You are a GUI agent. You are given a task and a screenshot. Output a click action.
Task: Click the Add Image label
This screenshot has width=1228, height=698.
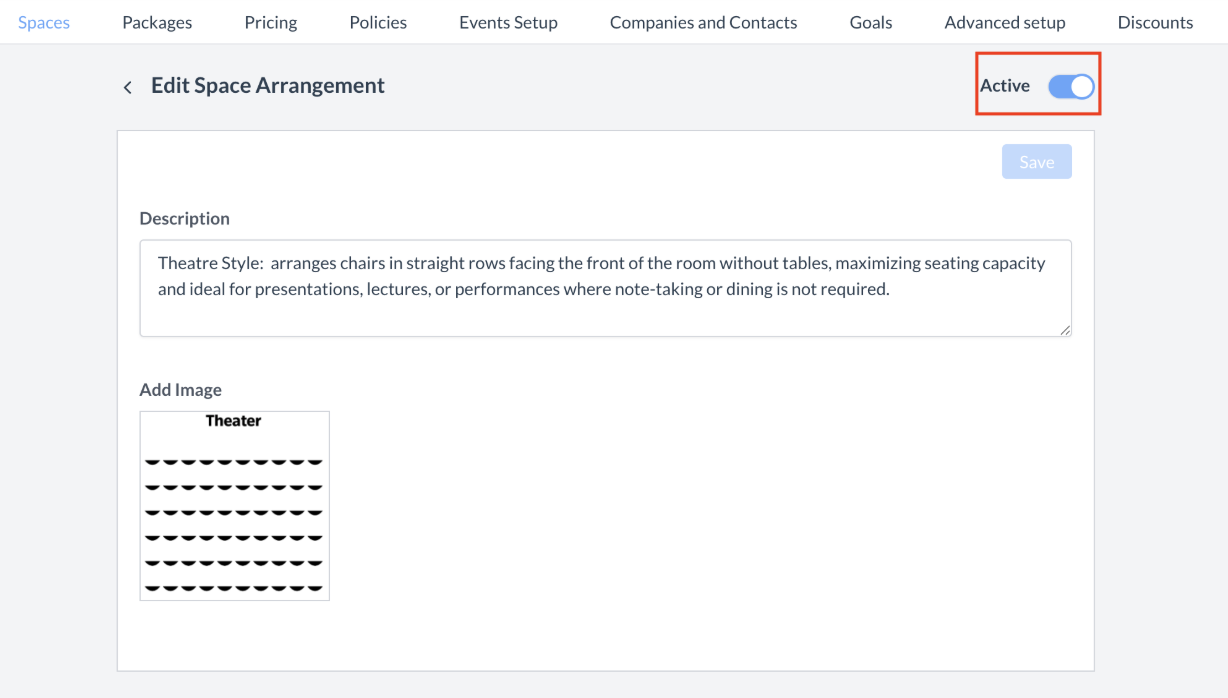coord(181,390)
